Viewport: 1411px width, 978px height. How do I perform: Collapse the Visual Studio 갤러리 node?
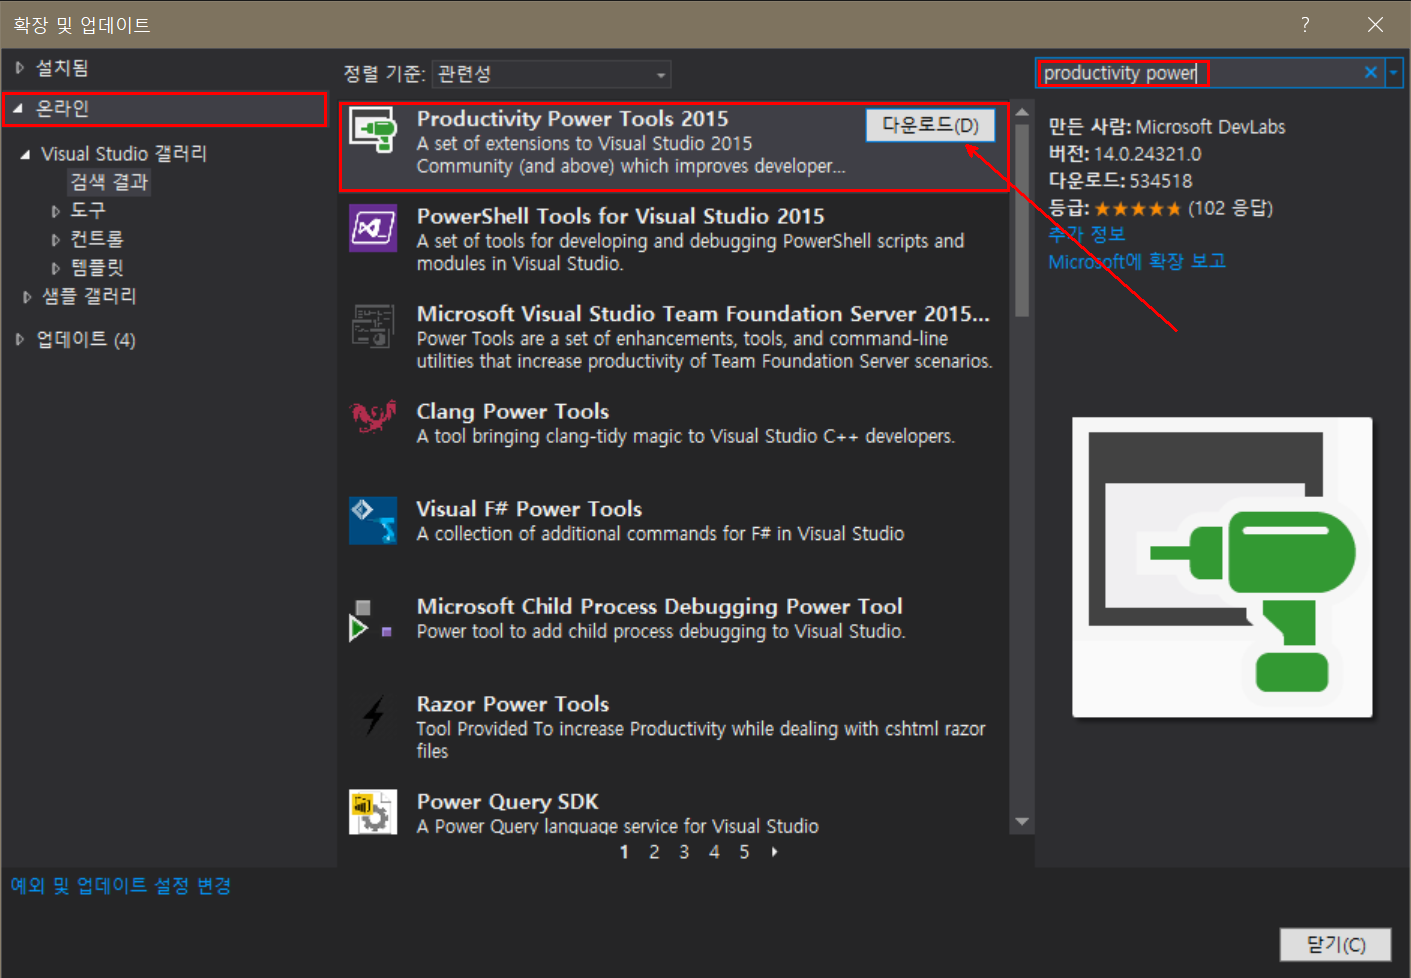25,154
